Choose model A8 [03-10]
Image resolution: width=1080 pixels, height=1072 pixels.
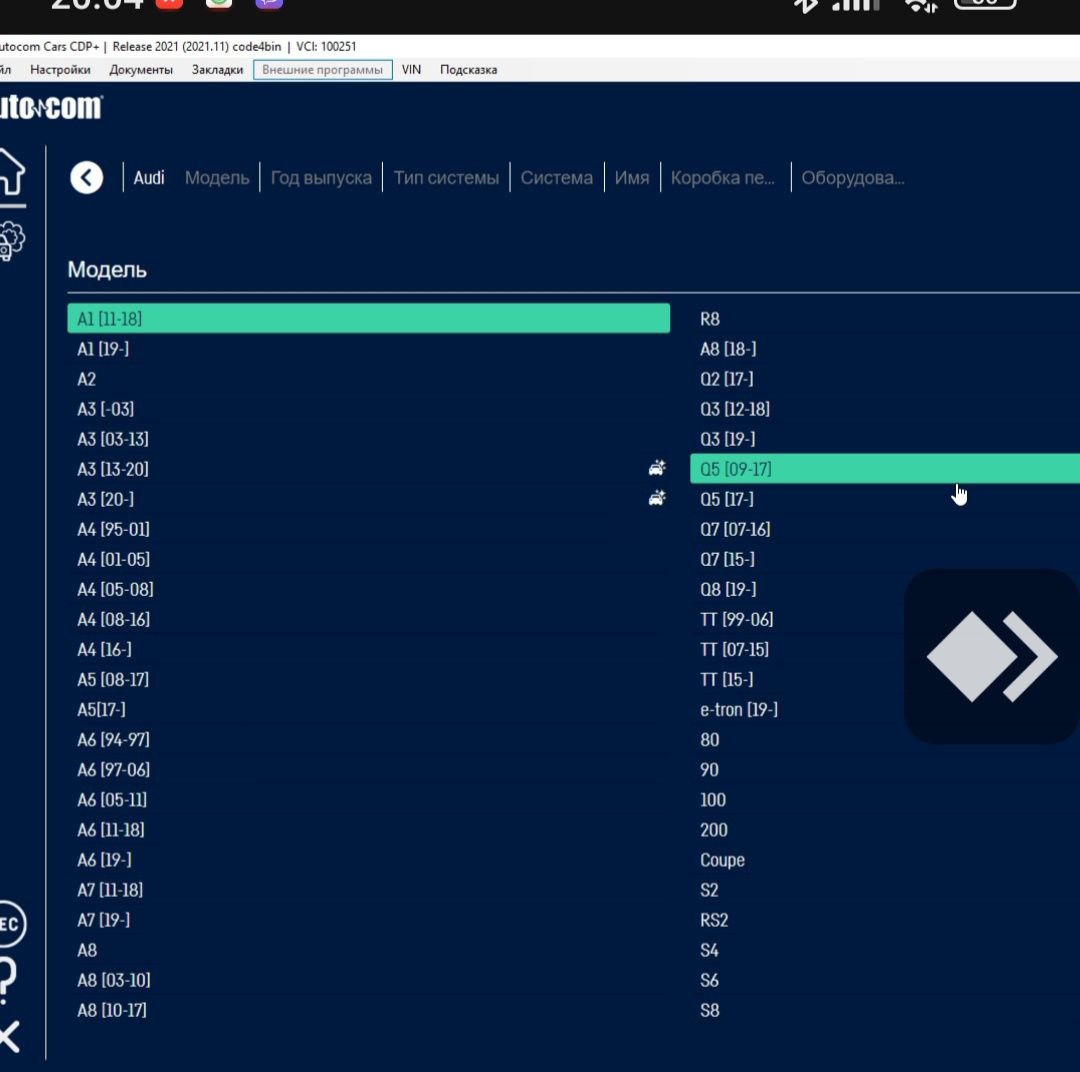[x=368, y=980]
